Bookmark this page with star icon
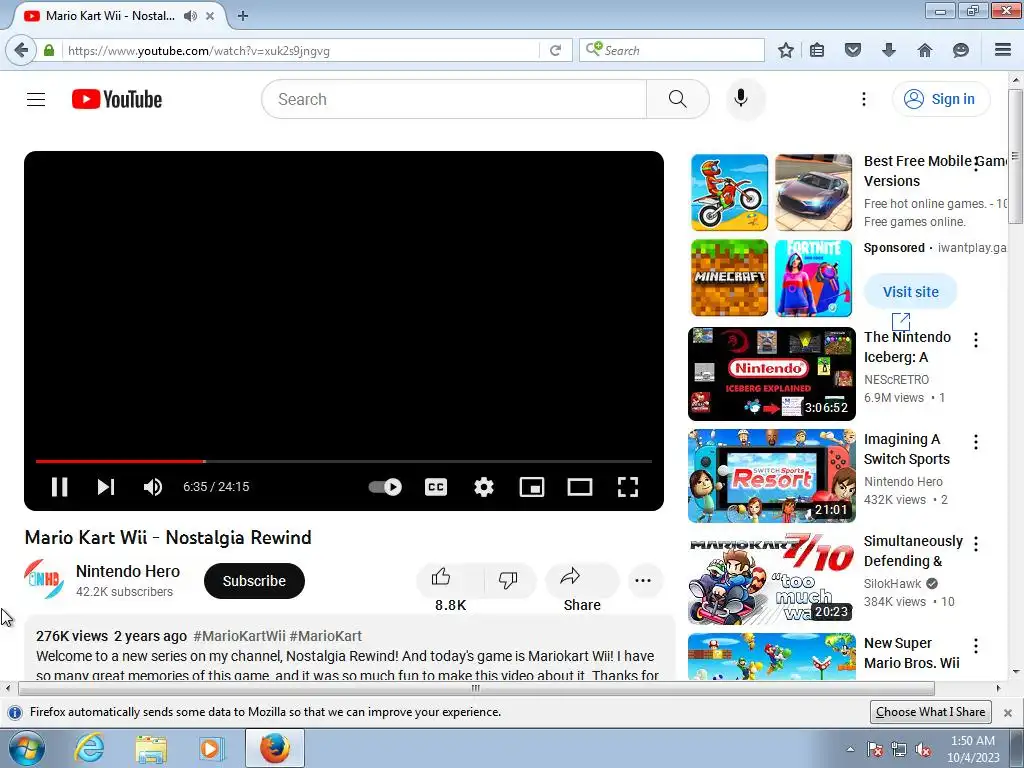The width and height of the screenshot is (1024, 768). tap(786, 50)
